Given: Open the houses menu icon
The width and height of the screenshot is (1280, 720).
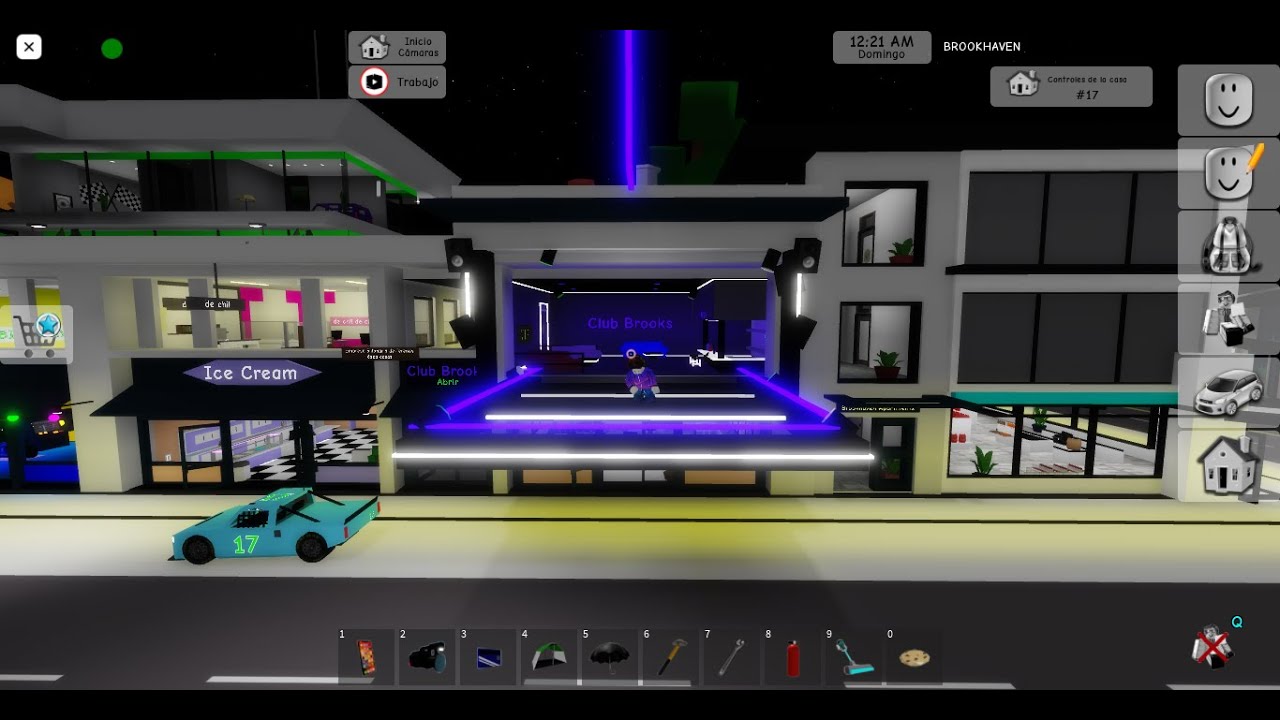Looking at the screenshot, I should [1228, 466].
